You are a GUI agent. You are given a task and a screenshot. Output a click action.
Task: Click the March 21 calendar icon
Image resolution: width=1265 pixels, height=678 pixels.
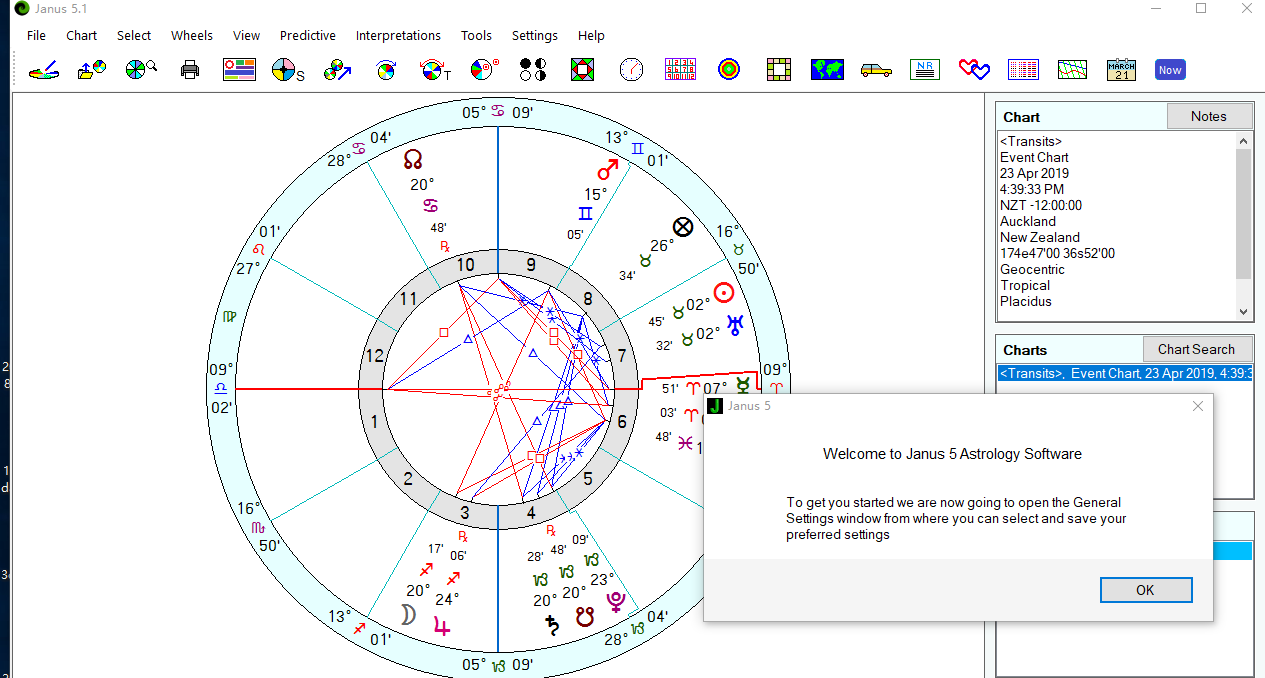pos(1121,69)
